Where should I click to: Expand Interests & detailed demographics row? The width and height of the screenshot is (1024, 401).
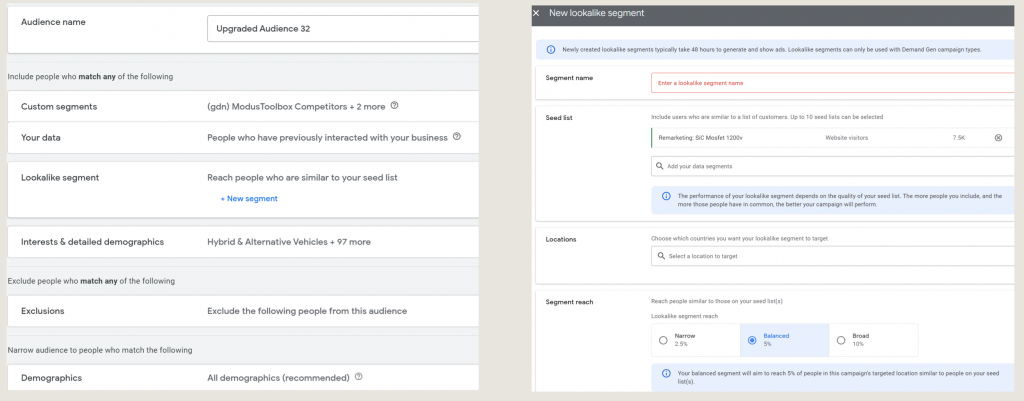tap(240, 241)
